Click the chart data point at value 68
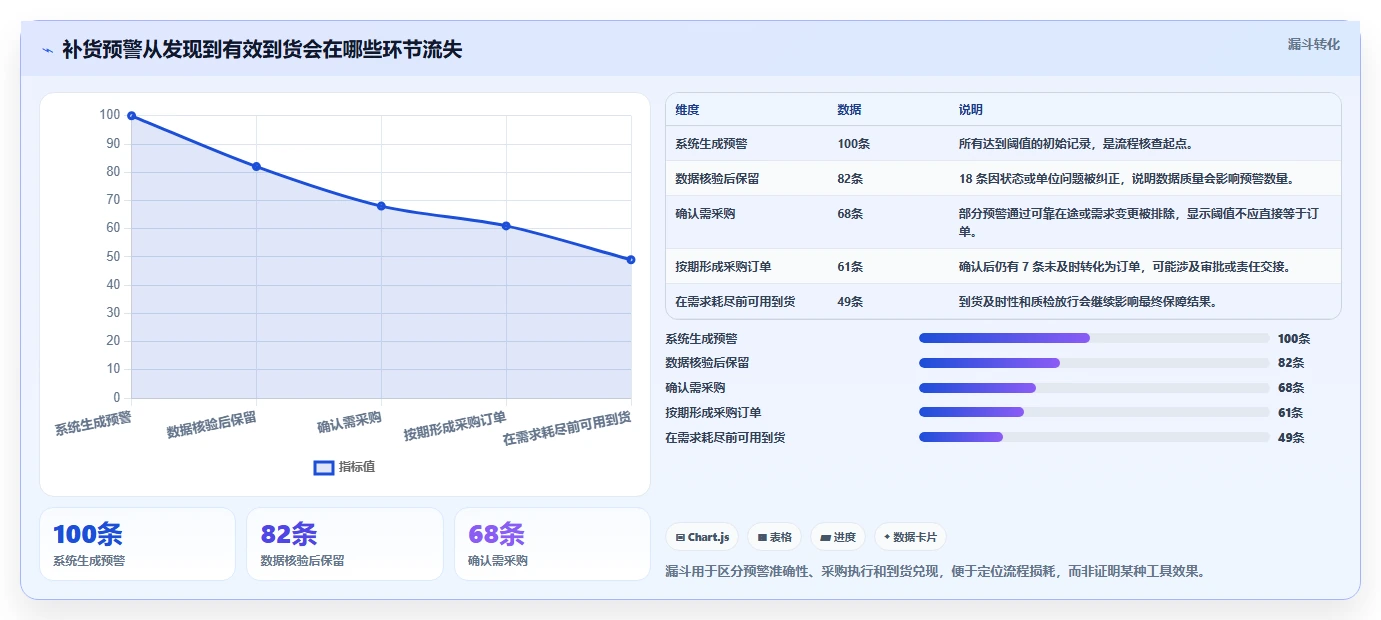The image size is (1381, 620). pyautogui.click(x=381, y=206)
